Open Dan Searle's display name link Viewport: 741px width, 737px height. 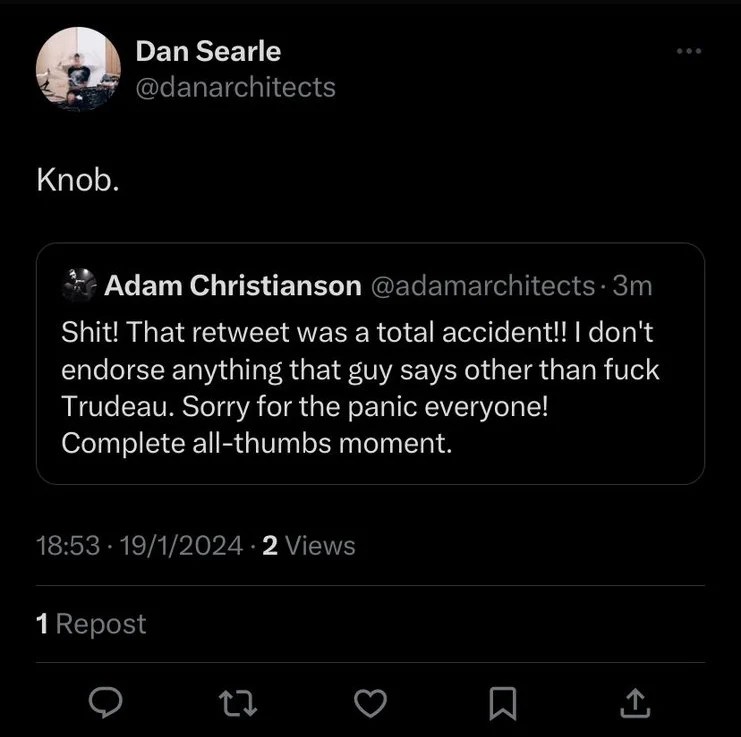pos(208,50)
